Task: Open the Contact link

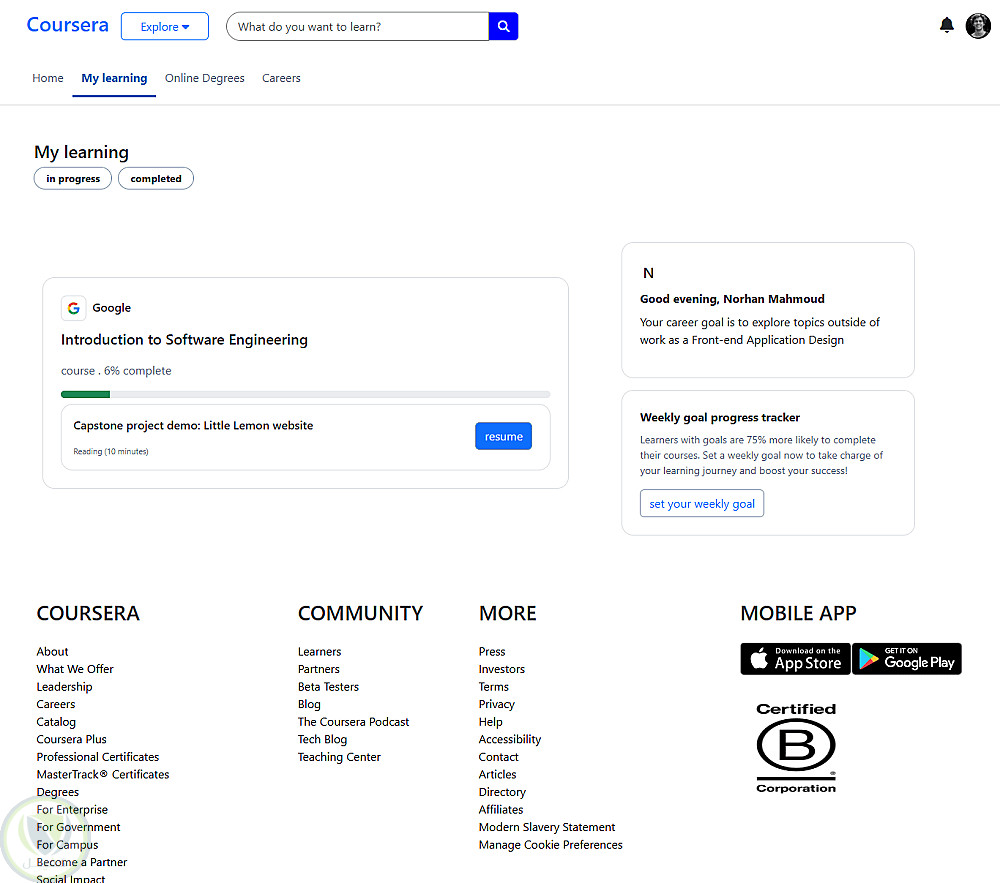Action: [499, 757]
